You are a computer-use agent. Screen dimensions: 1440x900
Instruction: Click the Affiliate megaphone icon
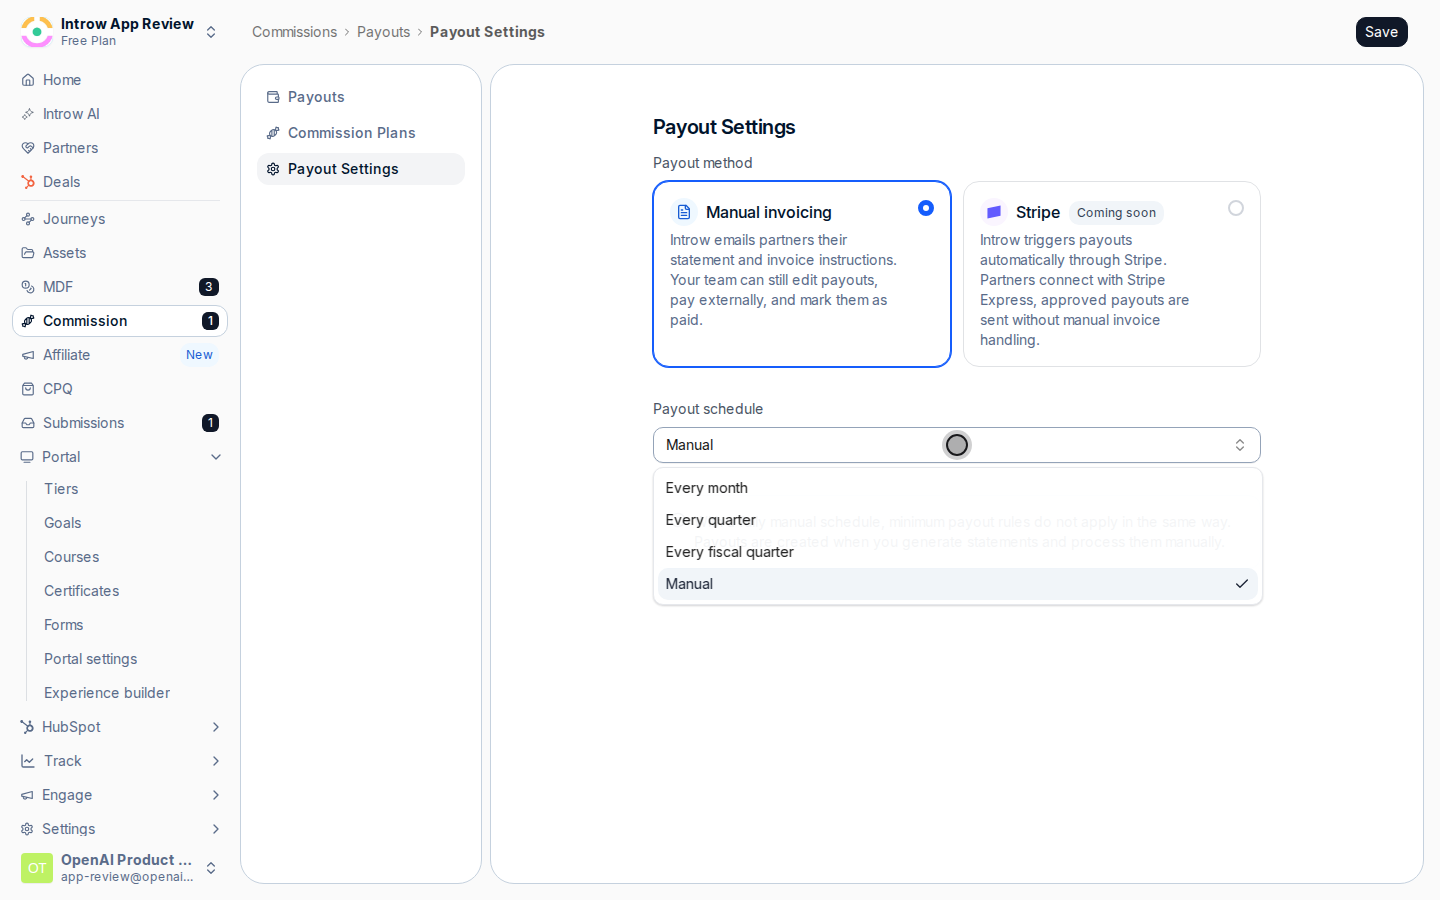pyautogui.click(x=28, y=355)
